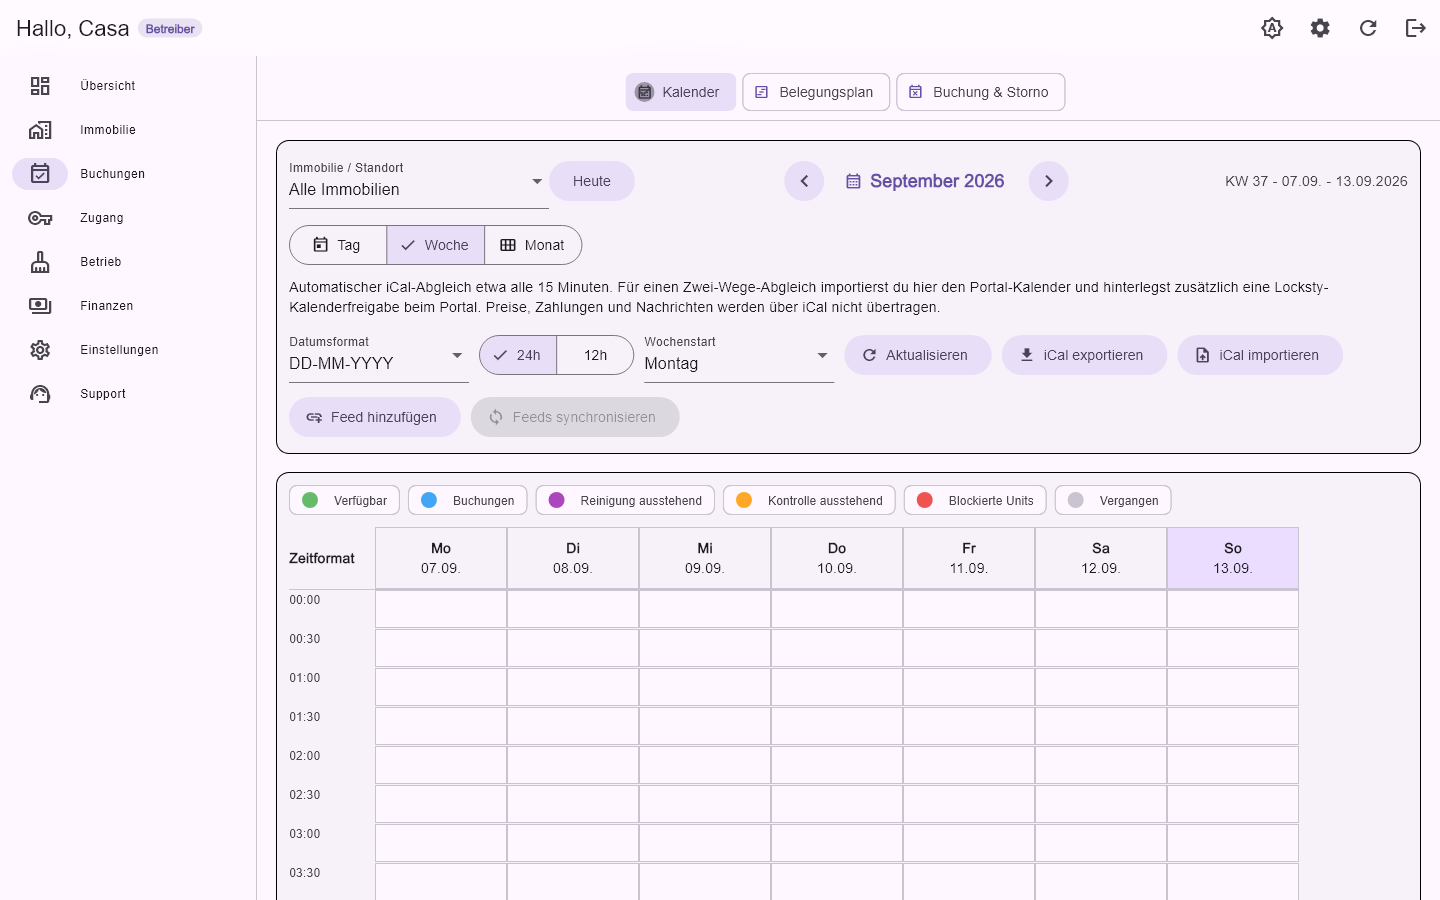Open the Belegungsplan tab
Viewport: 1440px width, 900px height.
(816, 92)
